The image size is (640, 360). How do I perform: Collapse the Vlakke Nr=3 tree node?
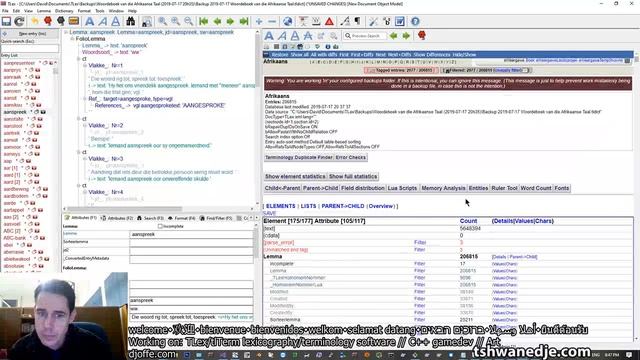pos(85,159)
